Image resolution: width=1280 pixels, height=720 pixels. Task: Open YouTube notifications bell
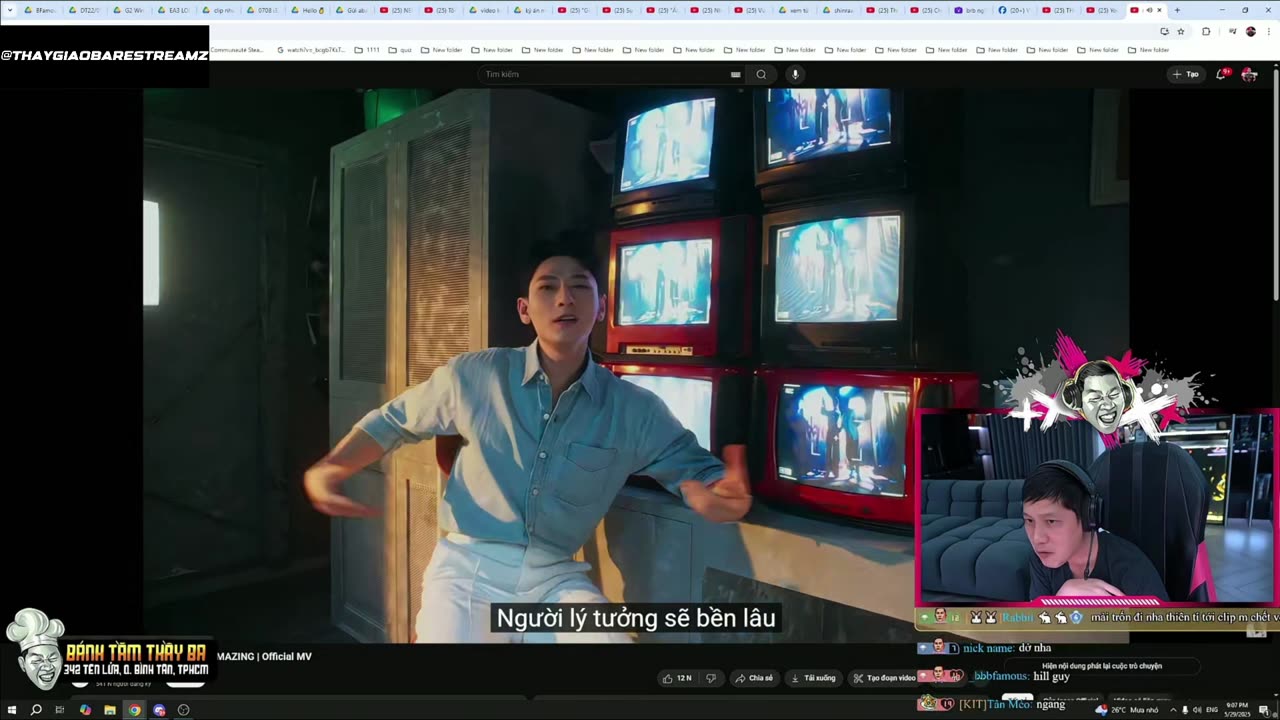click(1224, 74)
